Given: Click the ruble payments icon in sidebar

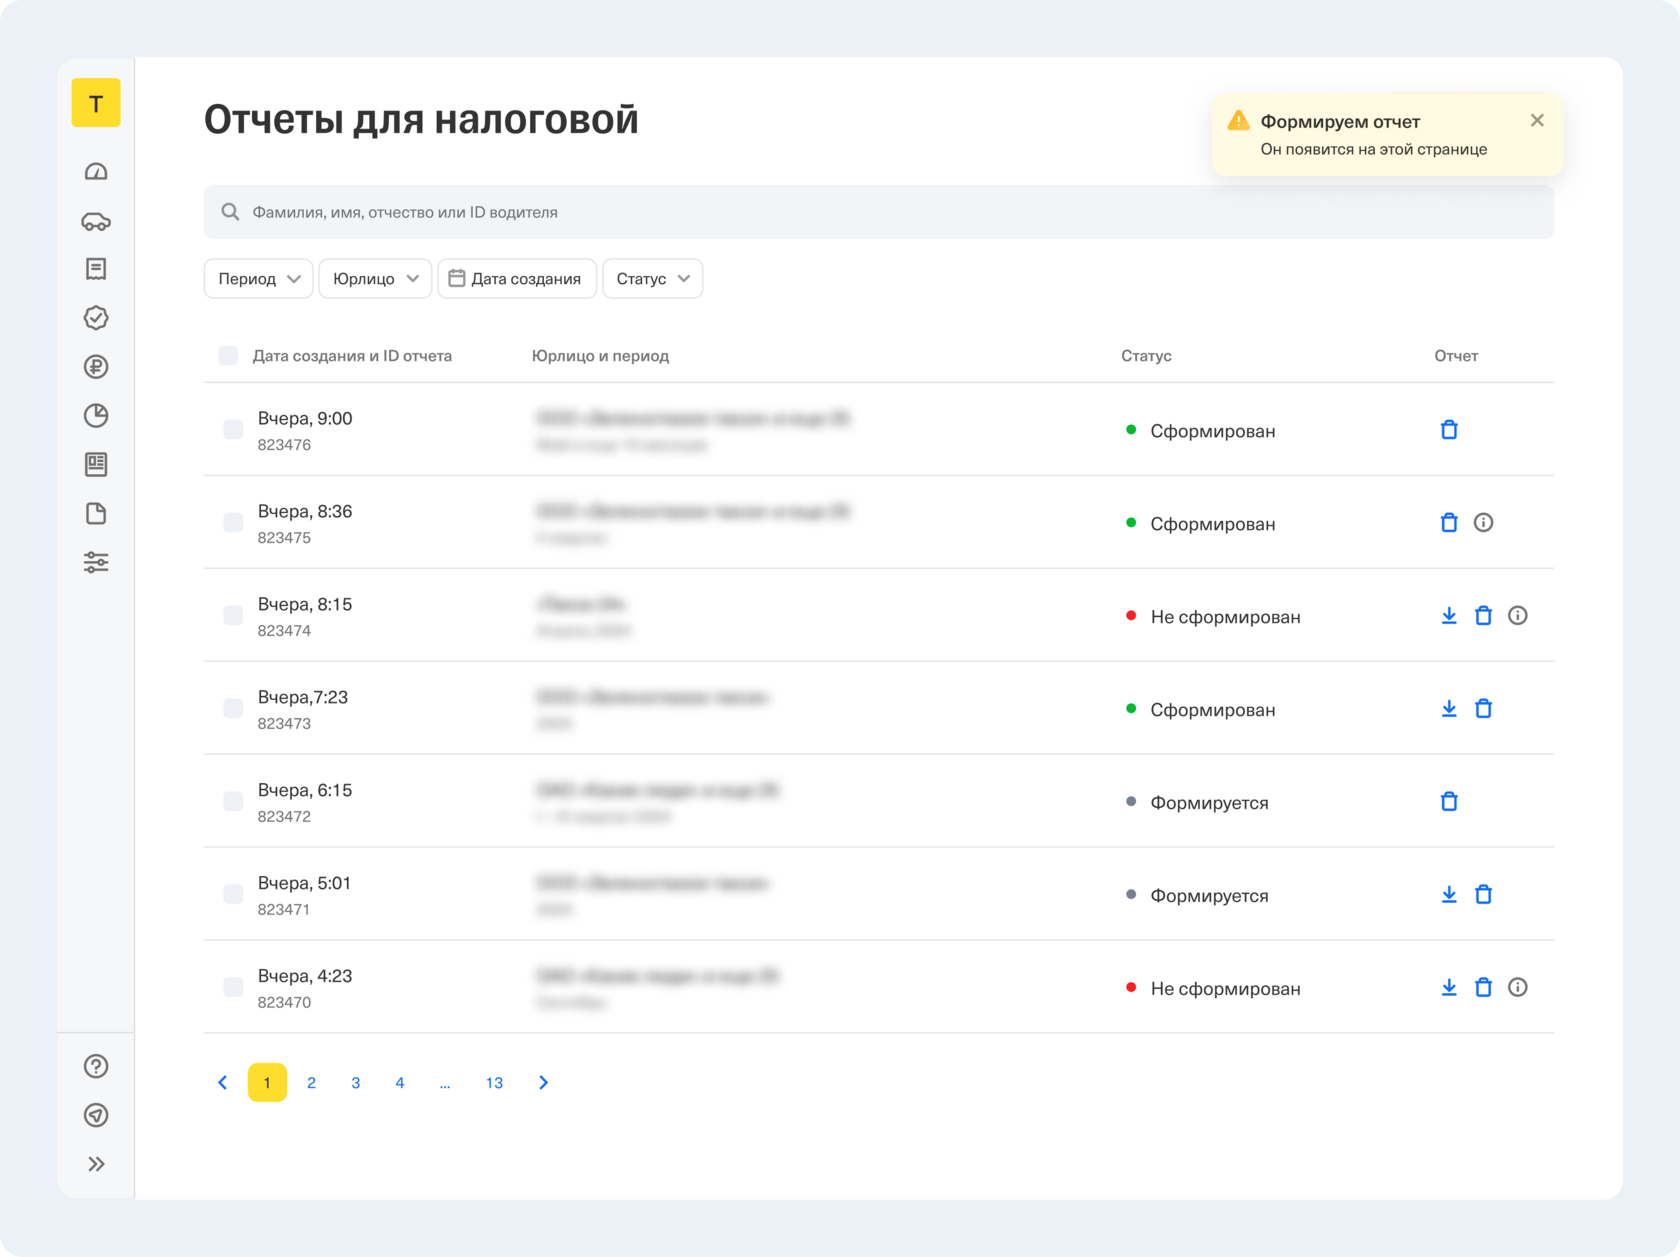Looking at the screenshot, I should tap(96, 367).
